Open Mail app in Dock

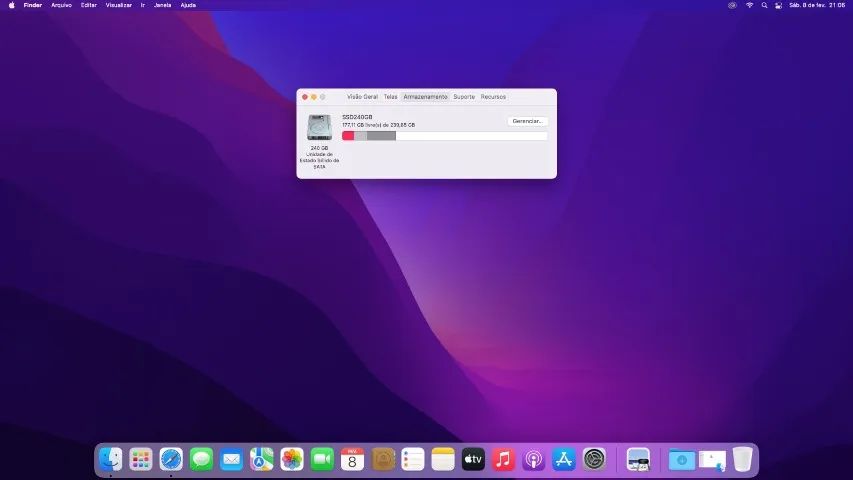point(231,459)
